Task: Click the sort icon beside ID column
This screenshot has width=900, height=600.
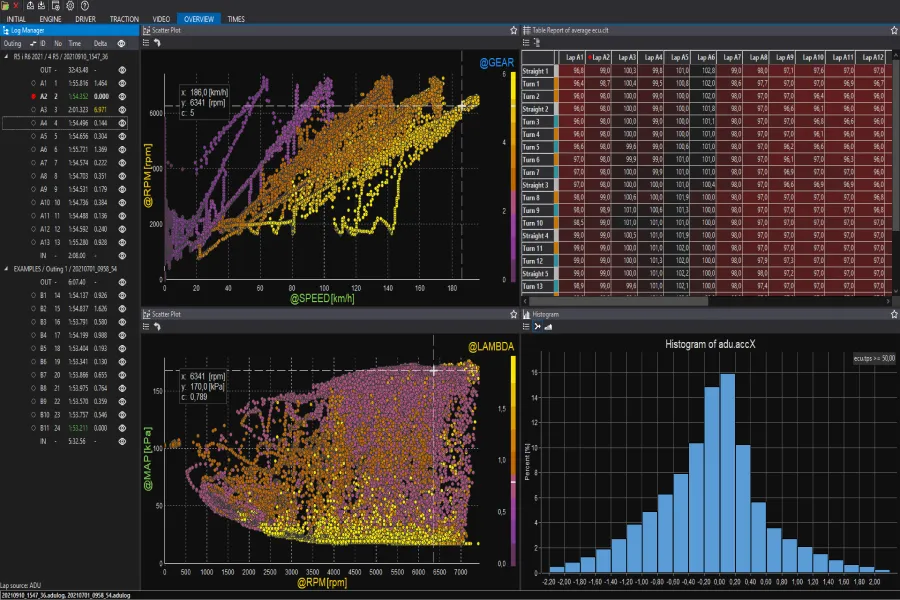Action: [x=33, y=44]
